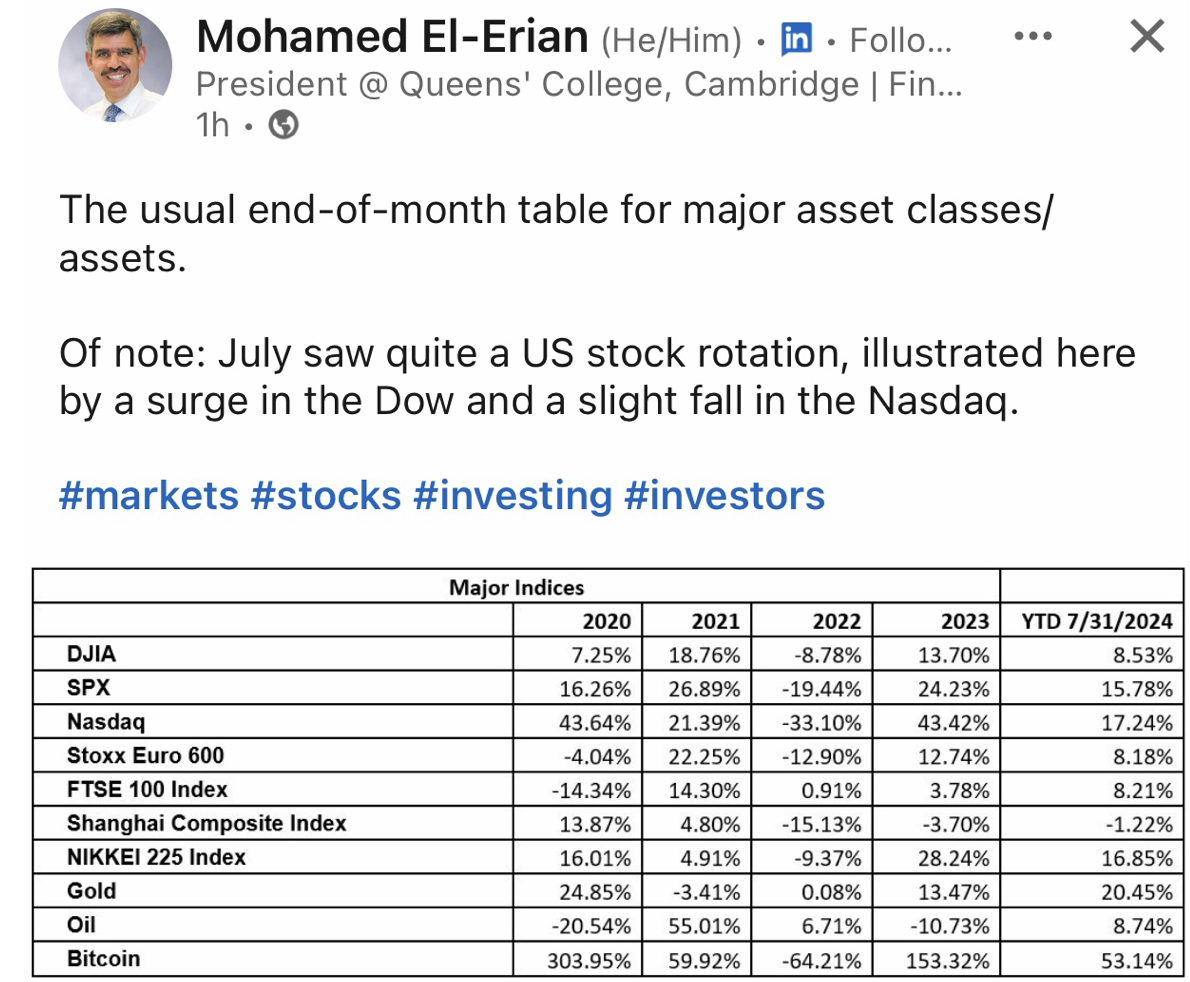Click the globe public visibility icon
Viewport: 1190px width, 982px height.
coord(286,125)
